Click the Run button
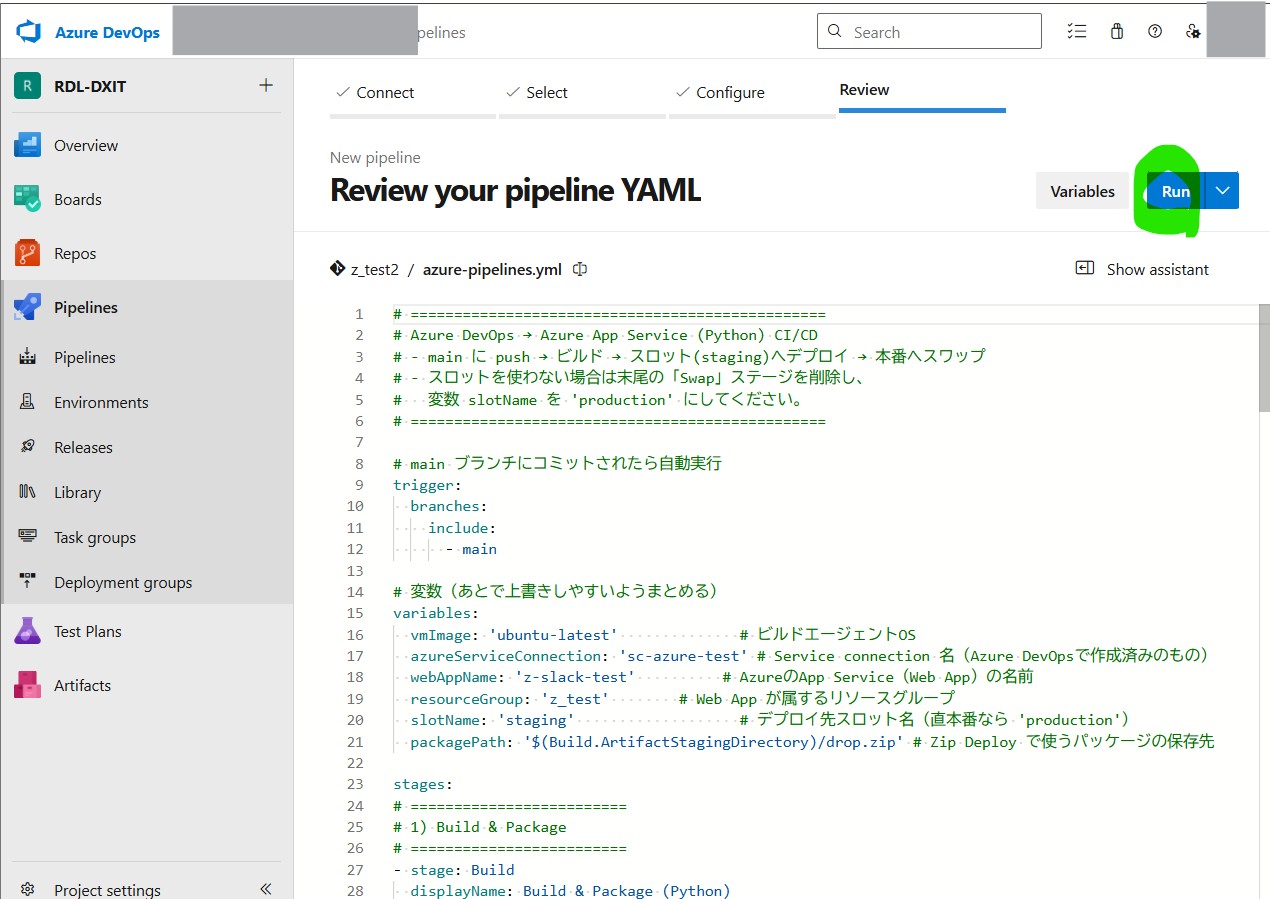The image size is (1270, 899). tap(1175, 191)
